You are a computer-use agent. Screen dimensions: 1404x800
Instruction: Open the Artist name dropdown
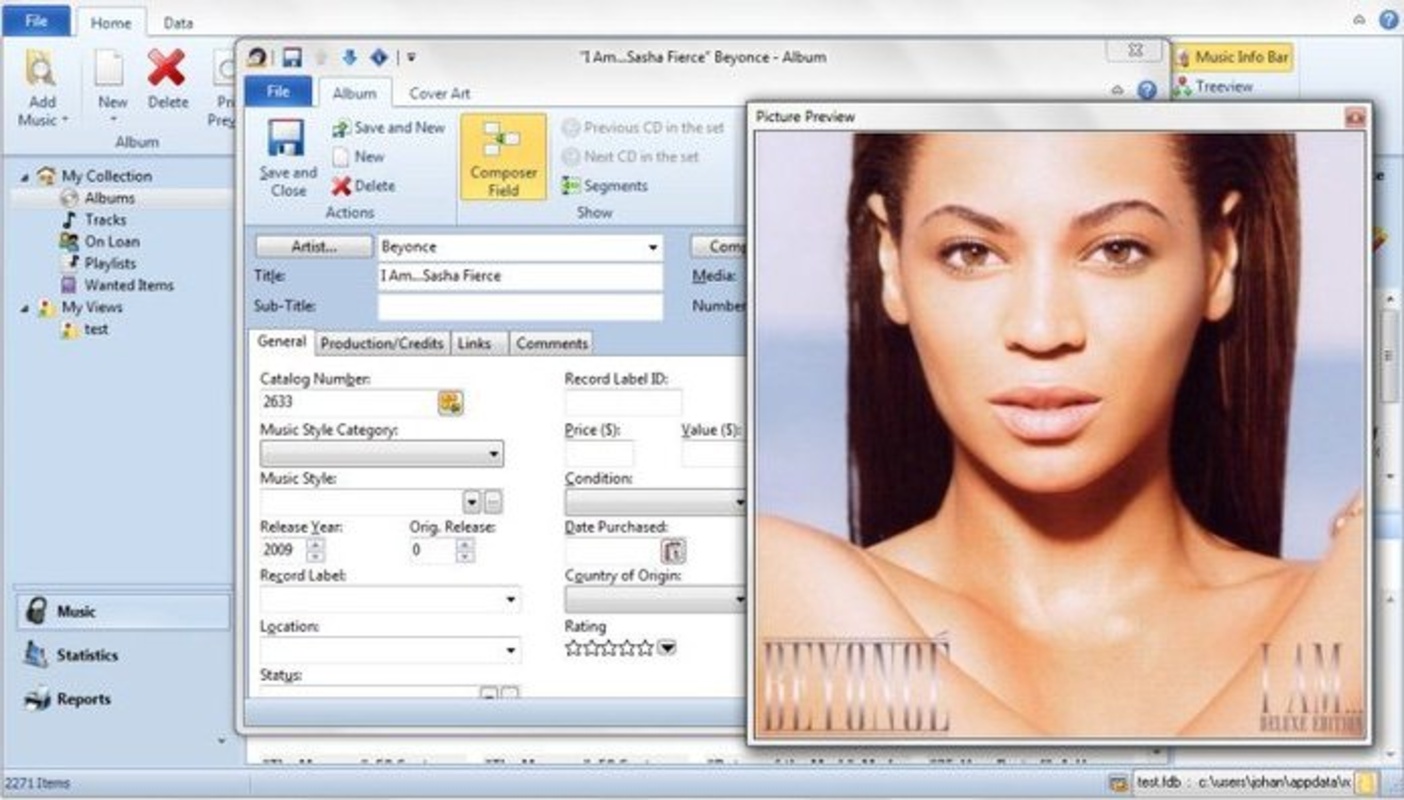tap(652, 247)
